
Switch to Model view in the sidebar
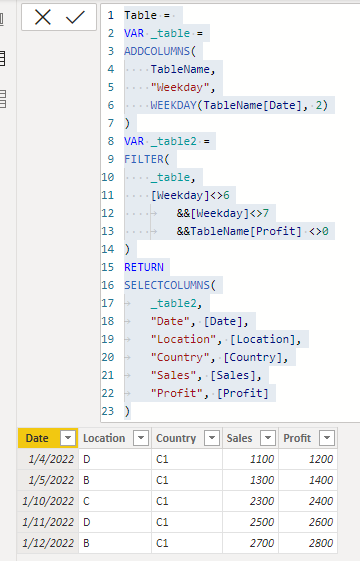[x=3, y=99]
